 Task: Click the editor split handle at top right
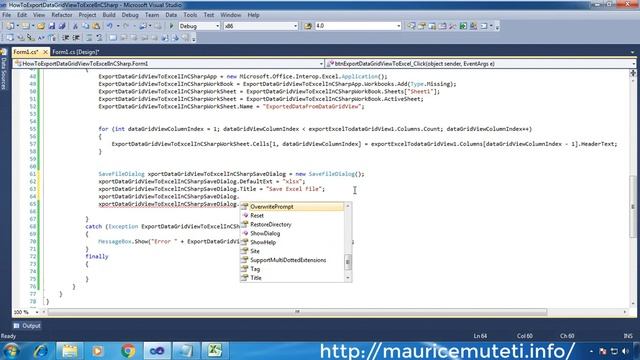[x=633, y=73]
